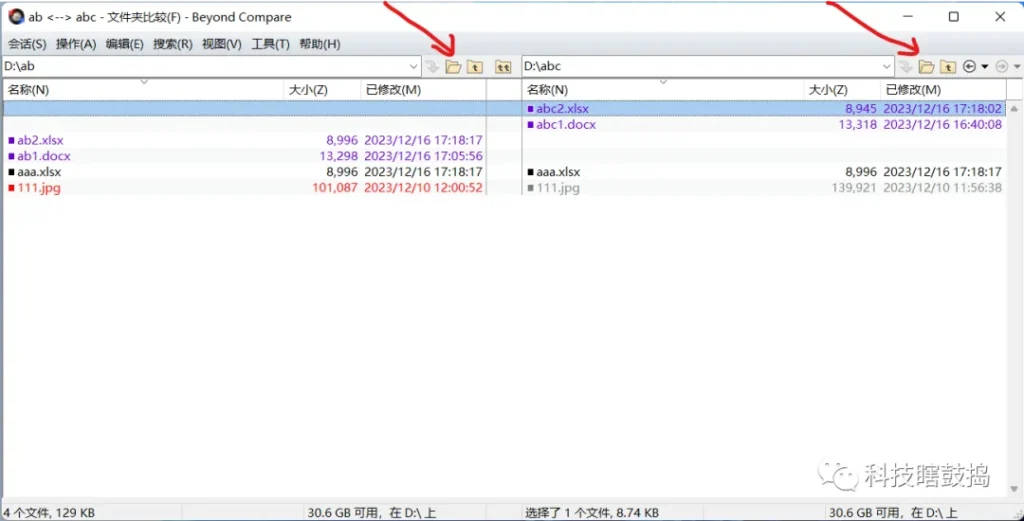Viewport: 1024px width, 521px height.
Task: Open the 视图(V) menu
Action: pos(221,44)
